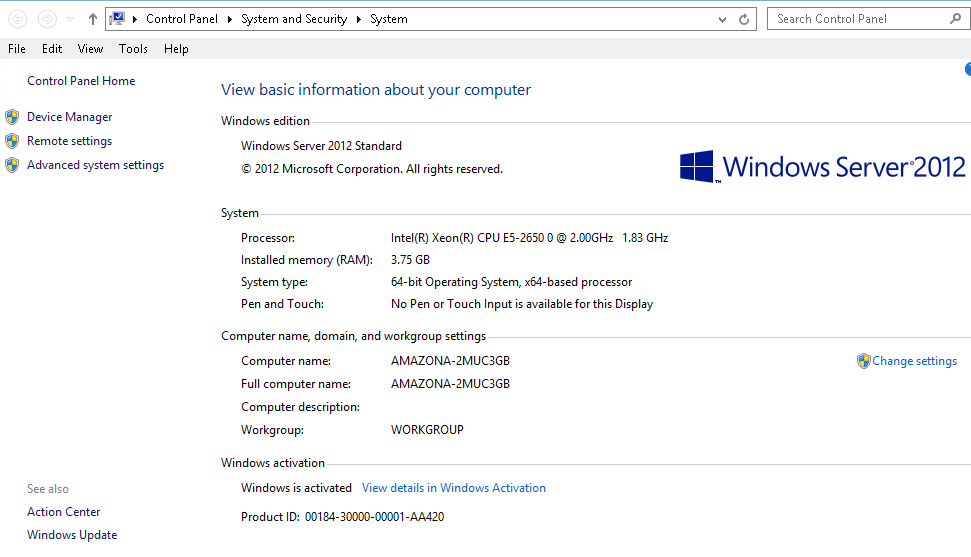Viewport: 971px width, 557px height.
Task: Click Full computer name value AMAZONA-2MUC3GB
Action: pos(450,384)
